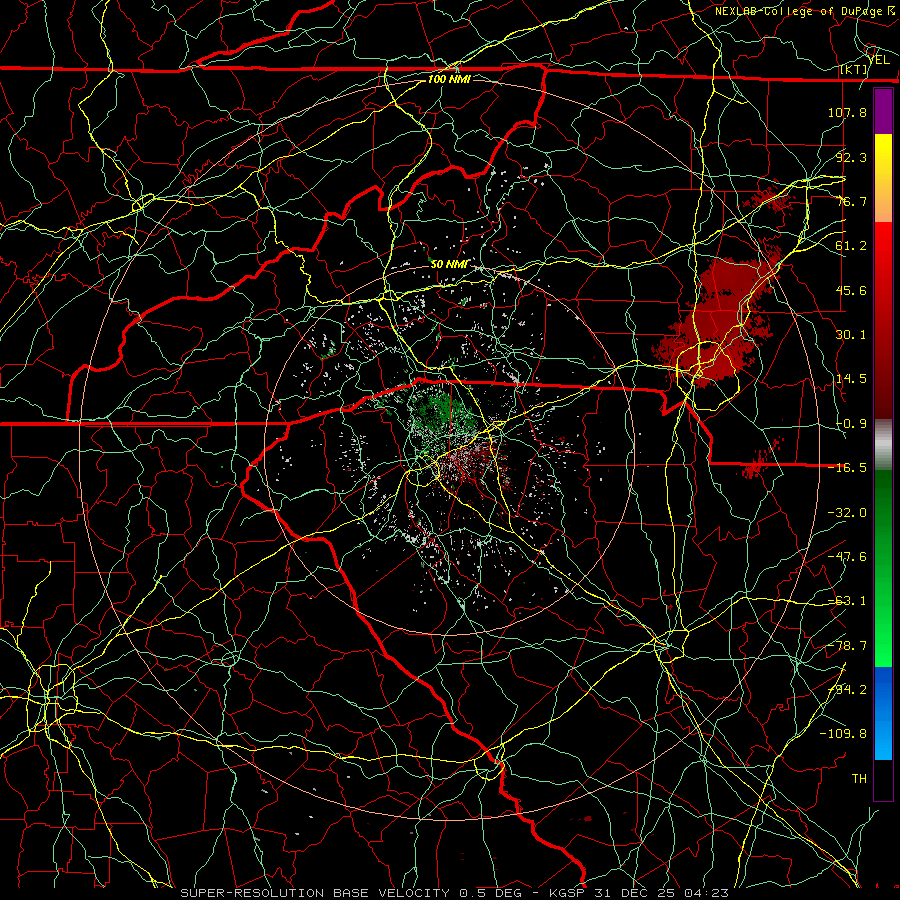Click the -16.5 scale value
Screen dimensions: 900x900
(847, 468)
